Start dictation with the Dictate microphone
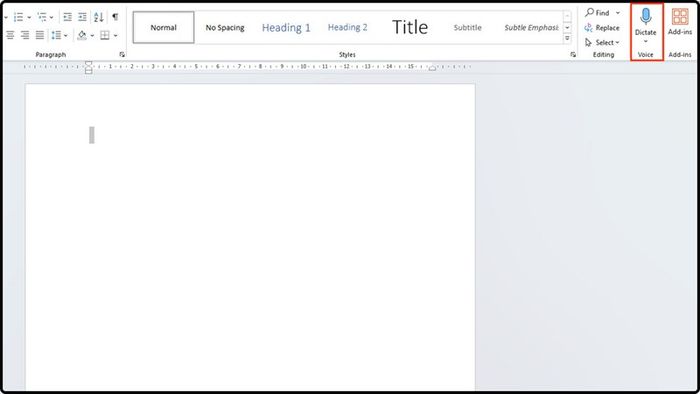 (646, 21)
